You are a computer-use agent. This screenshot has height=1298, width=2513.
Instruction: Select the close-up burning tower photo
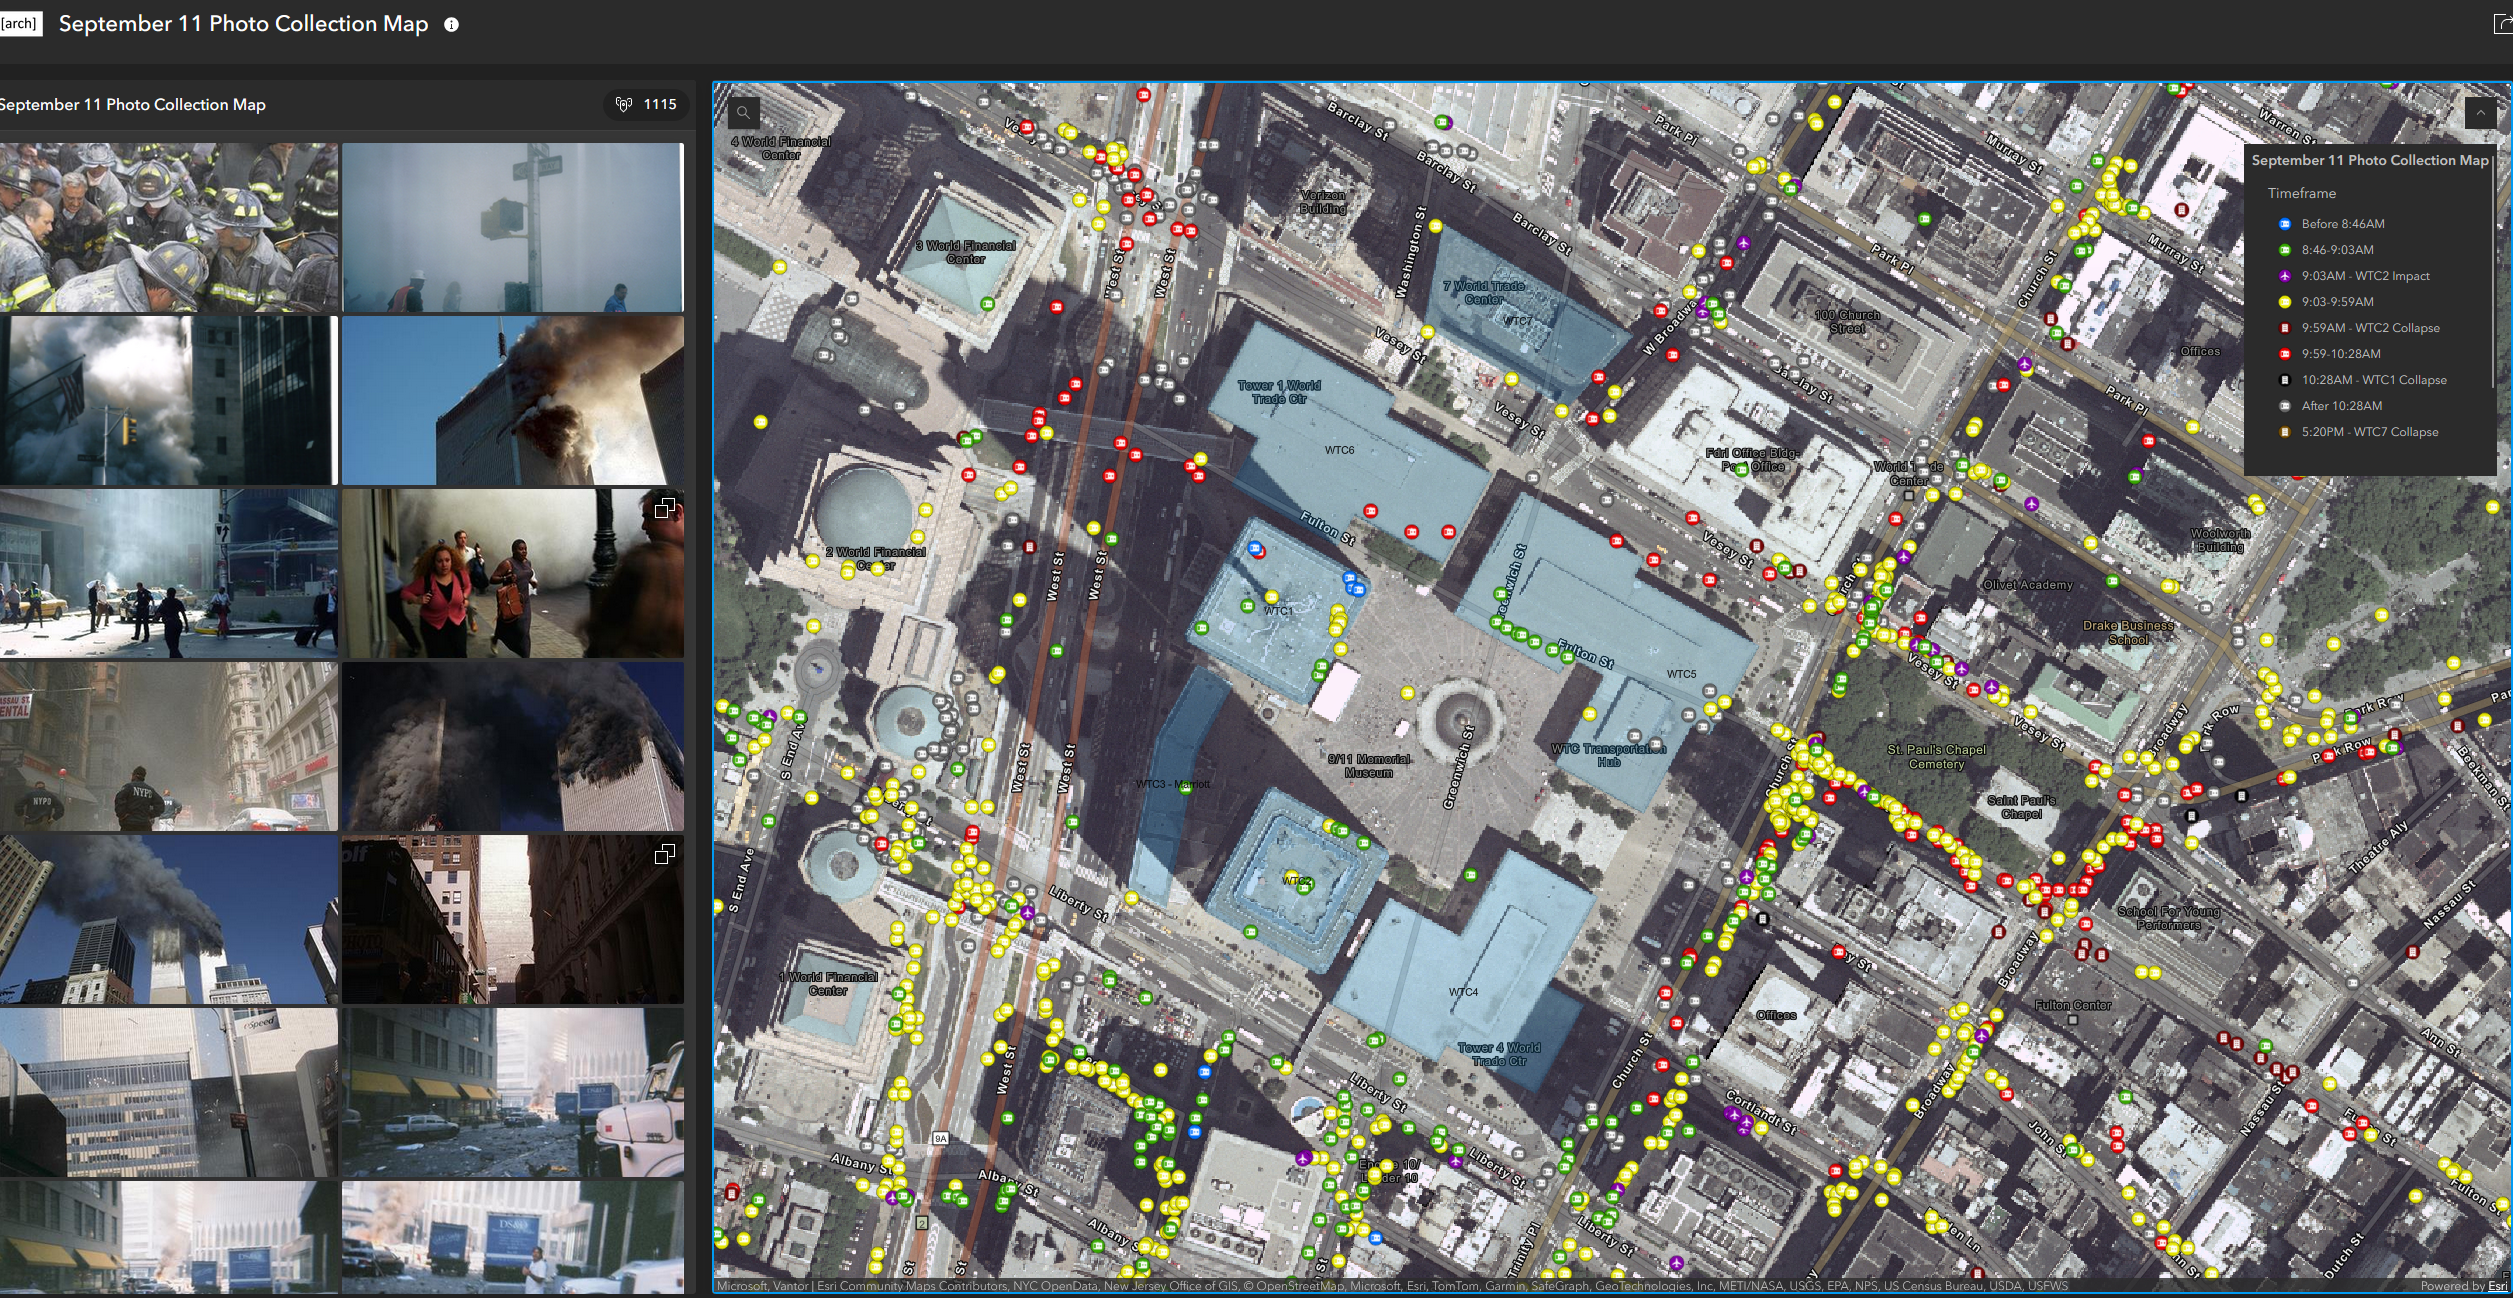pyautogui.click(x=513, y=400)
